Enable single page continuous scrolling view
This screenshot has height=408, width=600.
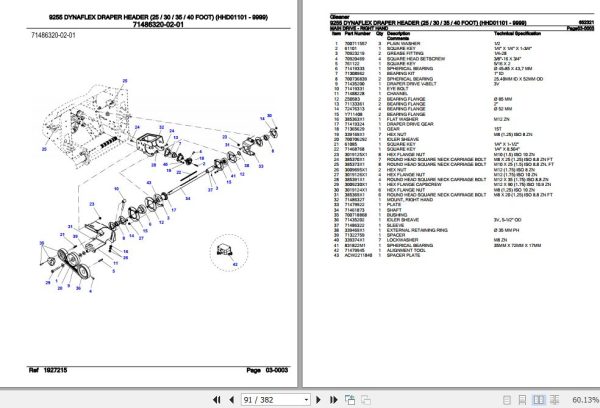[522, 400]
